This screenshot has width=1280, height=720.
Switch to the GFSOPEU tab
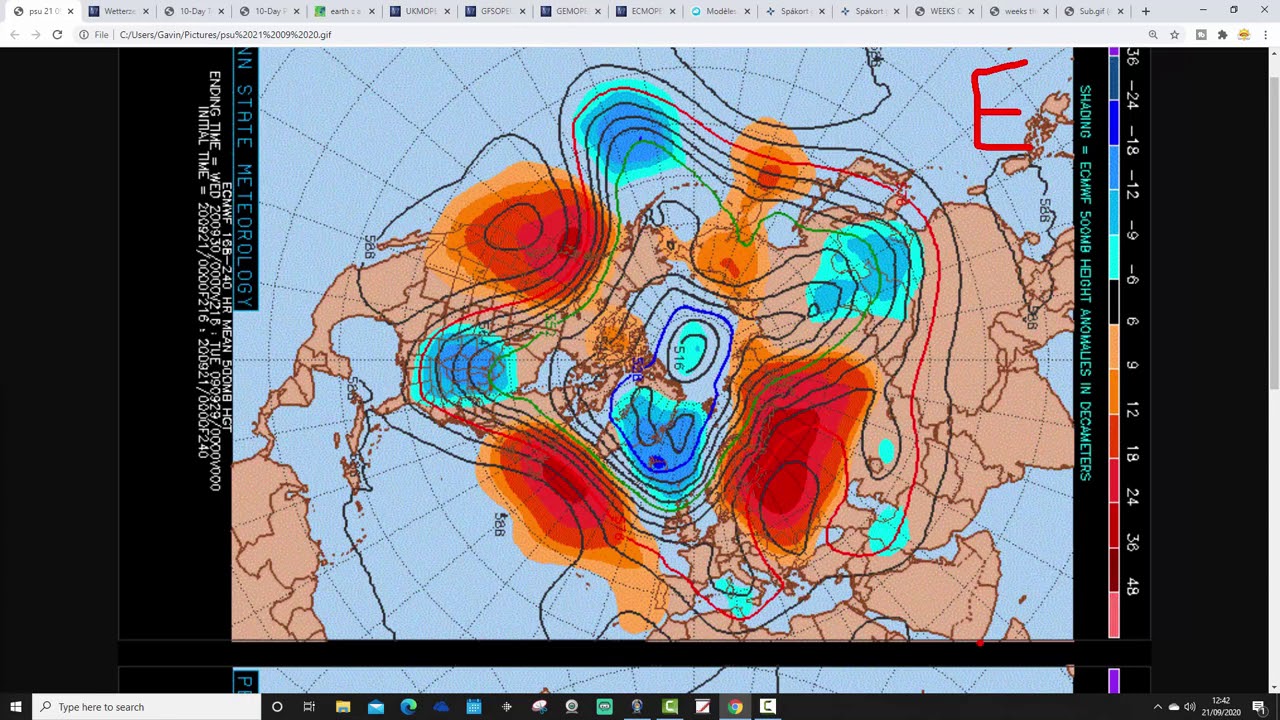click(x=494, y=11)
